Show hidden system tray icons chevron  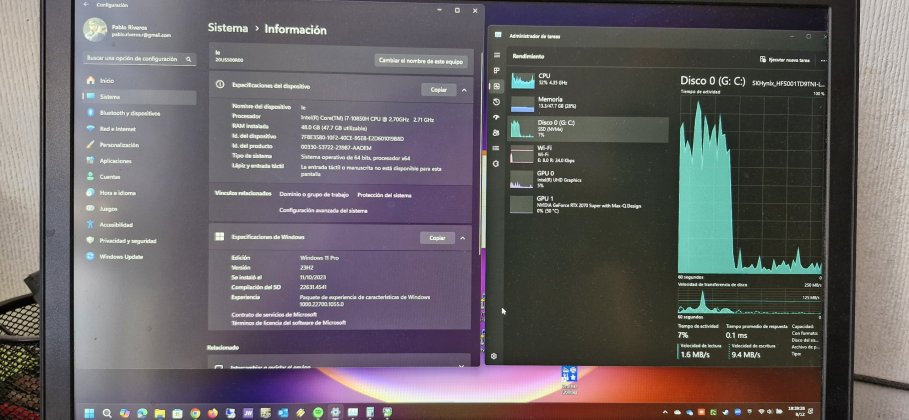click(x=666, y=411)
